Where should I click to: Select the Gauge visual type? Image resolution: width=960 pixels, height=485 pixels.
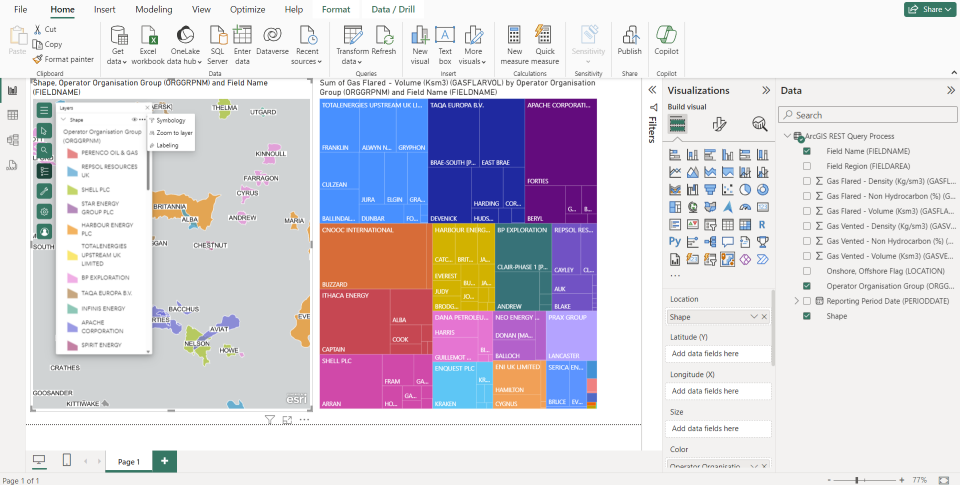click(x=745, y=207)
